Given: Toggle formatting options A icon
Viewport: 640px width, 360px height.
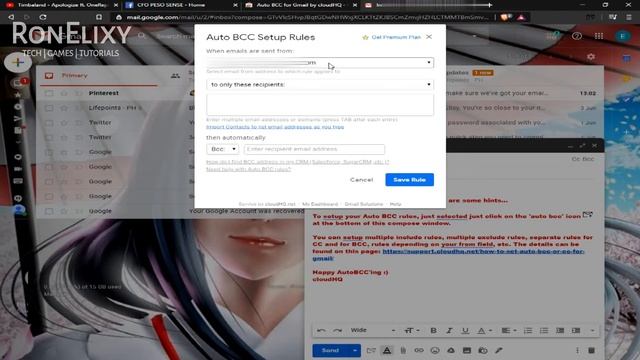Looking at the screenshot, I should pos(387,350).
